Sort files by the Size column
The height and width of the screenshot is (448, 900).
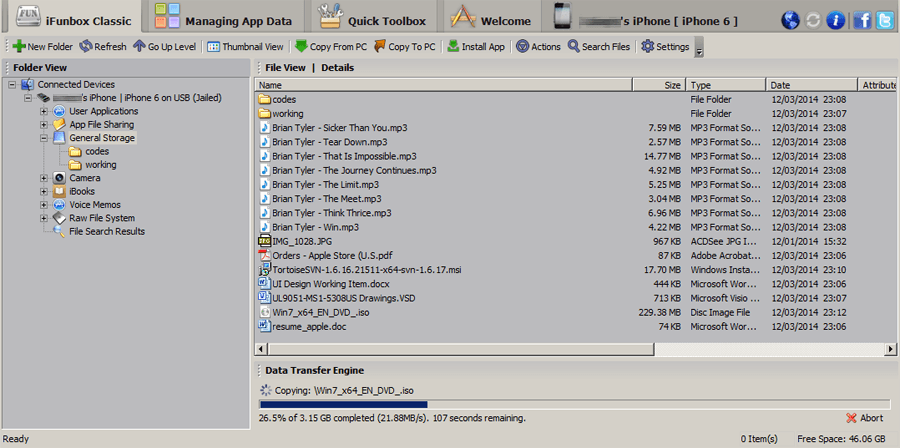(x=659, y=85)
